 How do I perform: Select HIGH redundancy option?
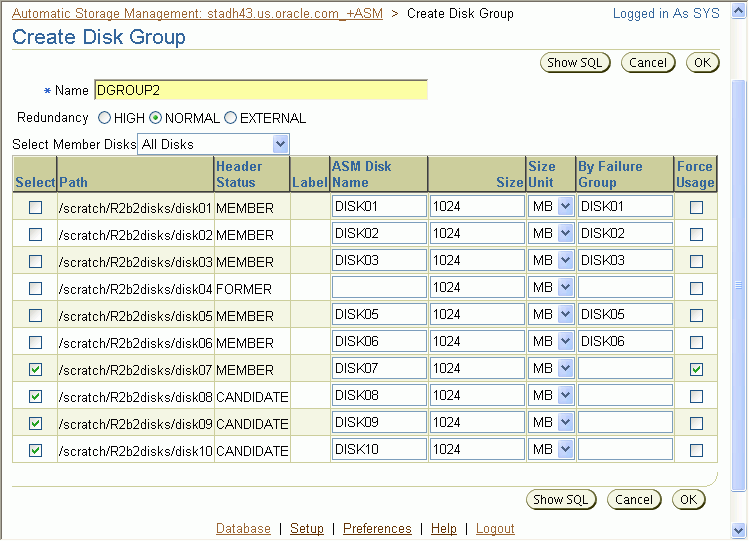tap(105, 118)
